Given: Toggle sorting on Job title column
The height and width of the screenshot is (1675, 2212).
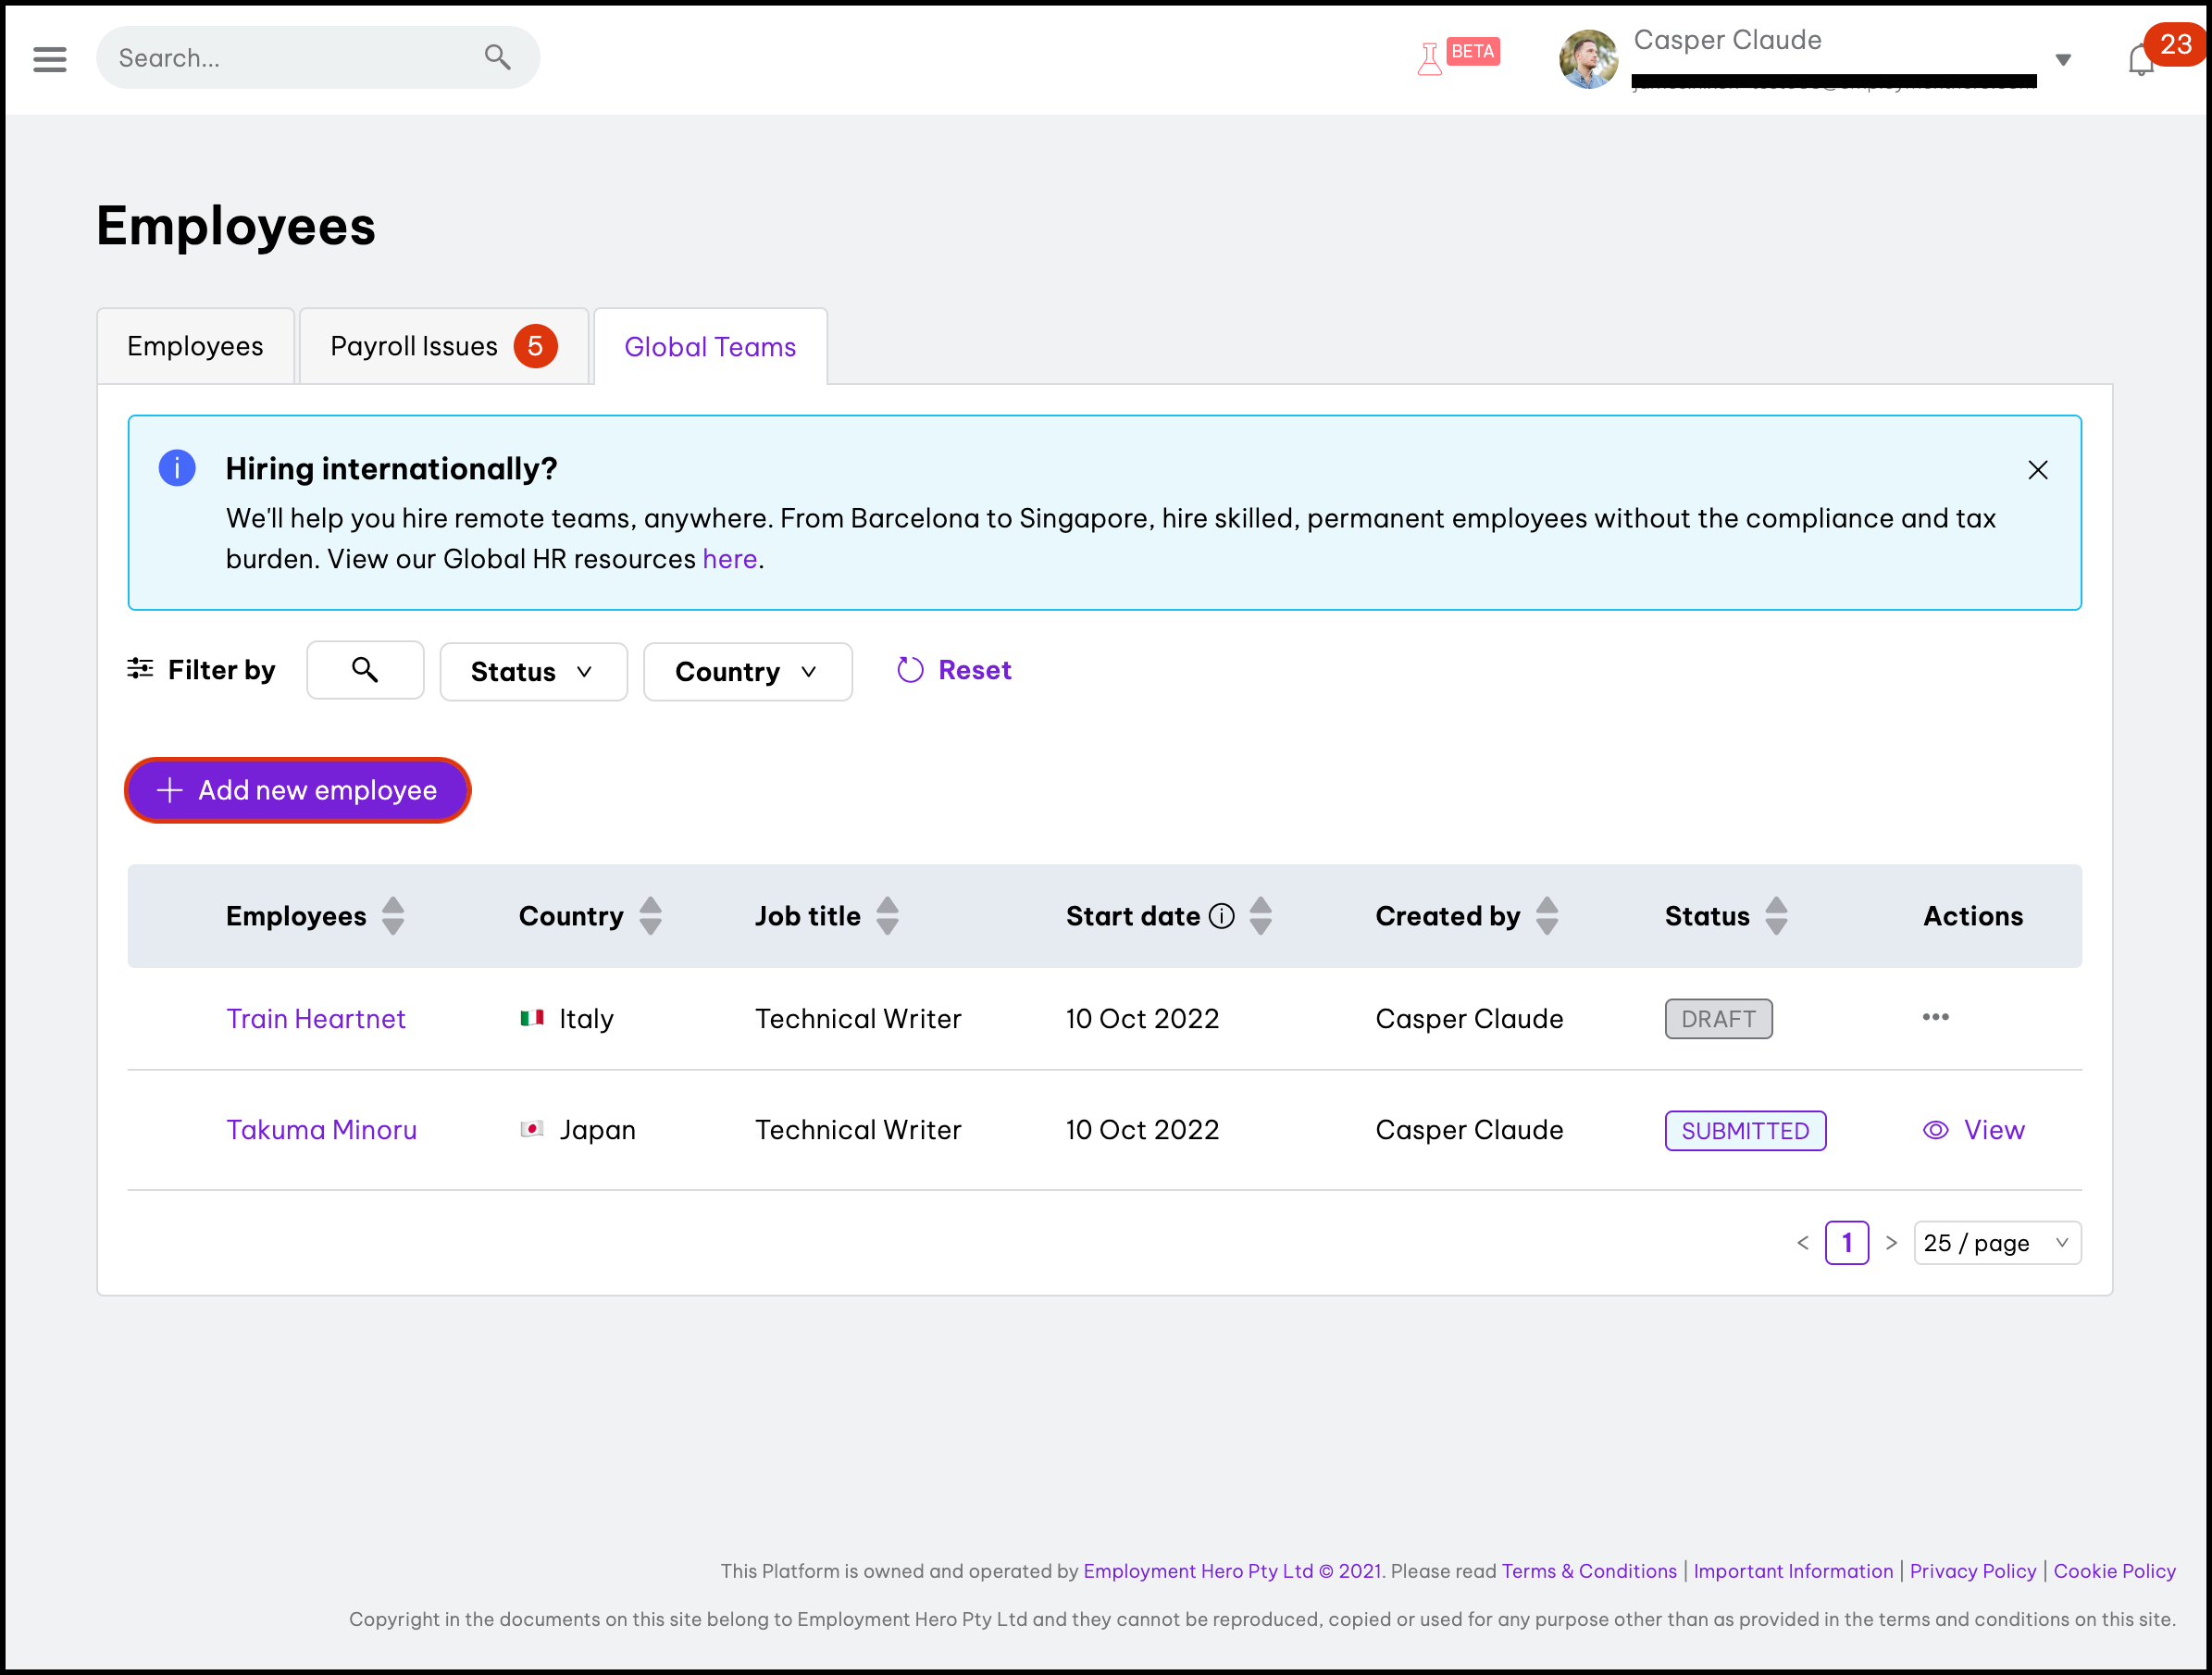Looking at the screenshot, I should 887,916.
